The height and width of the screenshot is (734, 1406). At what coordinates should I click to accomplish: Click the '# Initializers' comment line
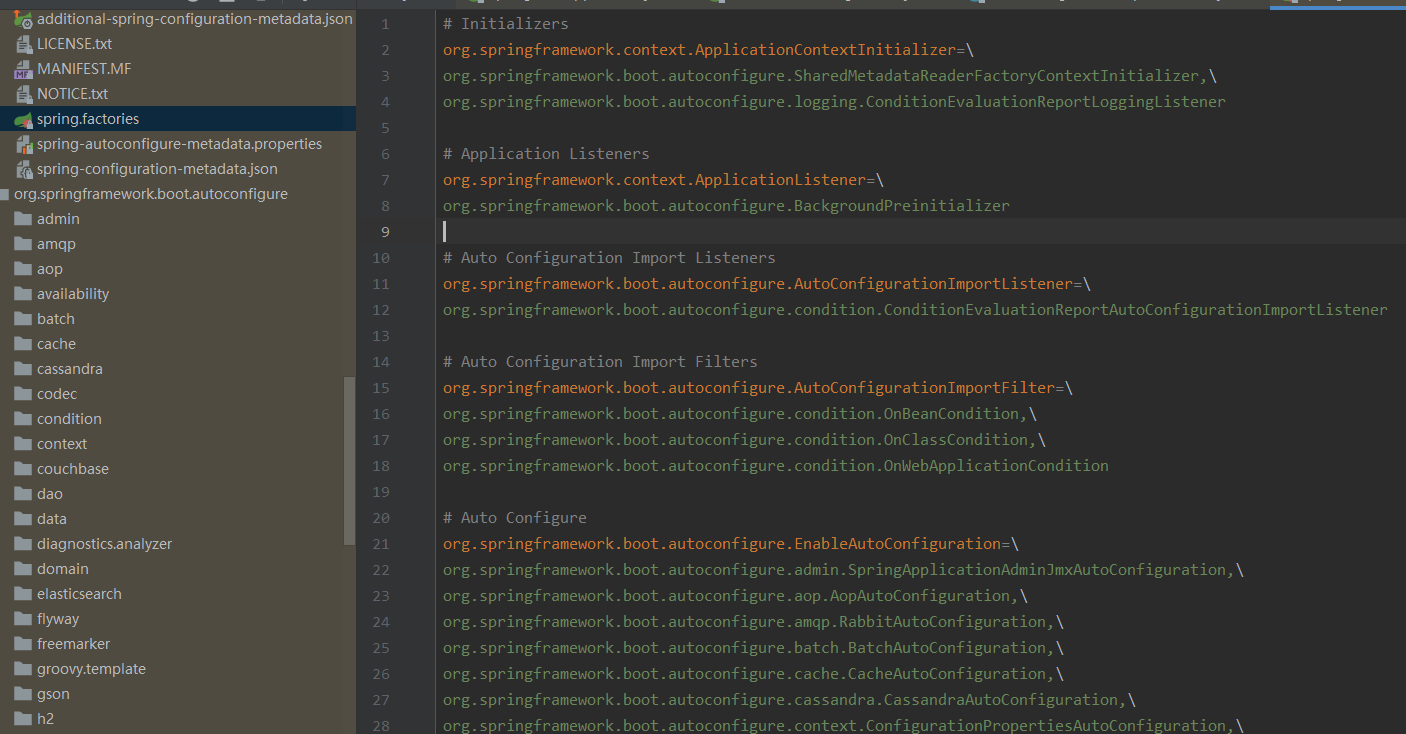(506, 24)
